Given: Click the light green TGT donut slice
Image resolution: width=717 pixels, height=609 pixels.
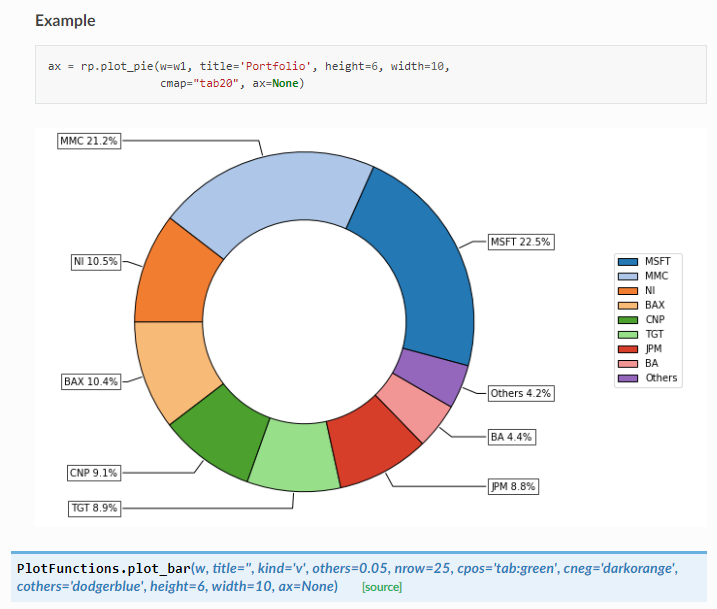Looking at the screenshot, I should [295, 457].
